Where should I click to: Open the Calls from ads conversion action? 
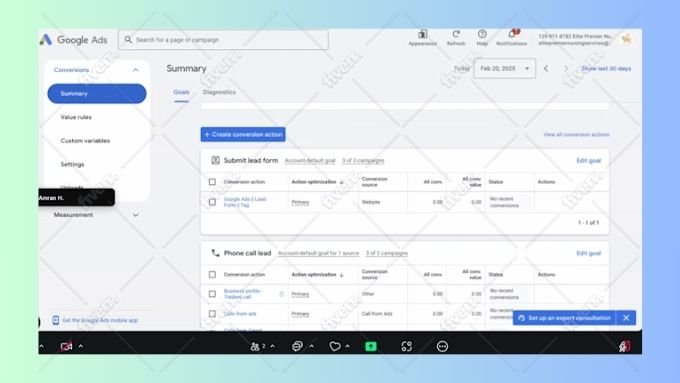pos(240,314)
